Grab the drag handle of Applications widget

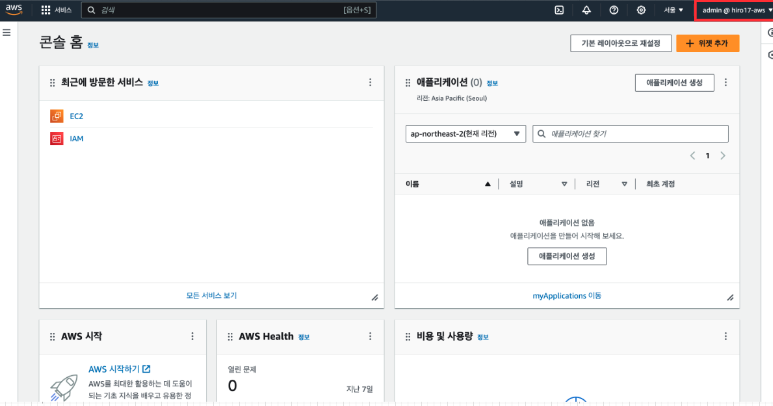coord(408,83)
